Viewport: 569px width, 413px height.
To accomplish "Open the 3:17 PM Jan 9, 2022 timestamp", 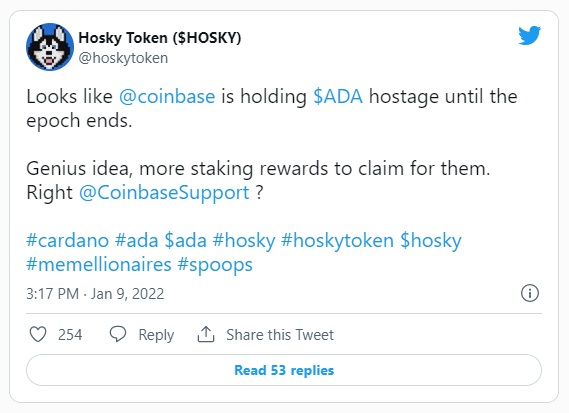I will (95, 294).
